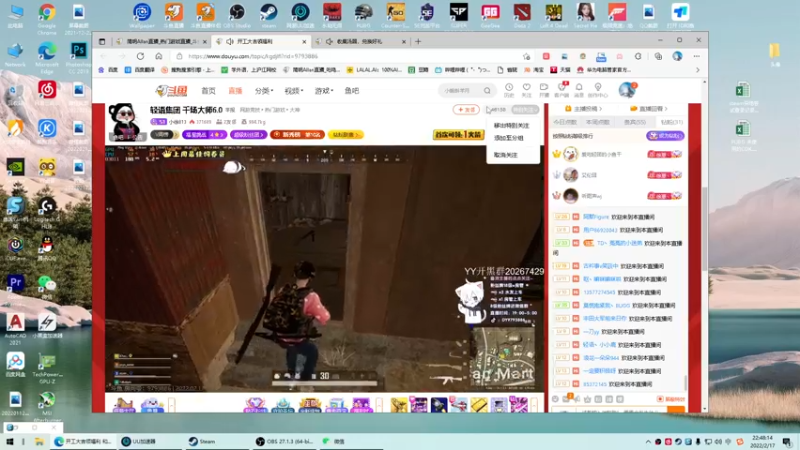The image size is (800, 450).
Task: Open Steam desktop shortcut
Action: point(268,15)
